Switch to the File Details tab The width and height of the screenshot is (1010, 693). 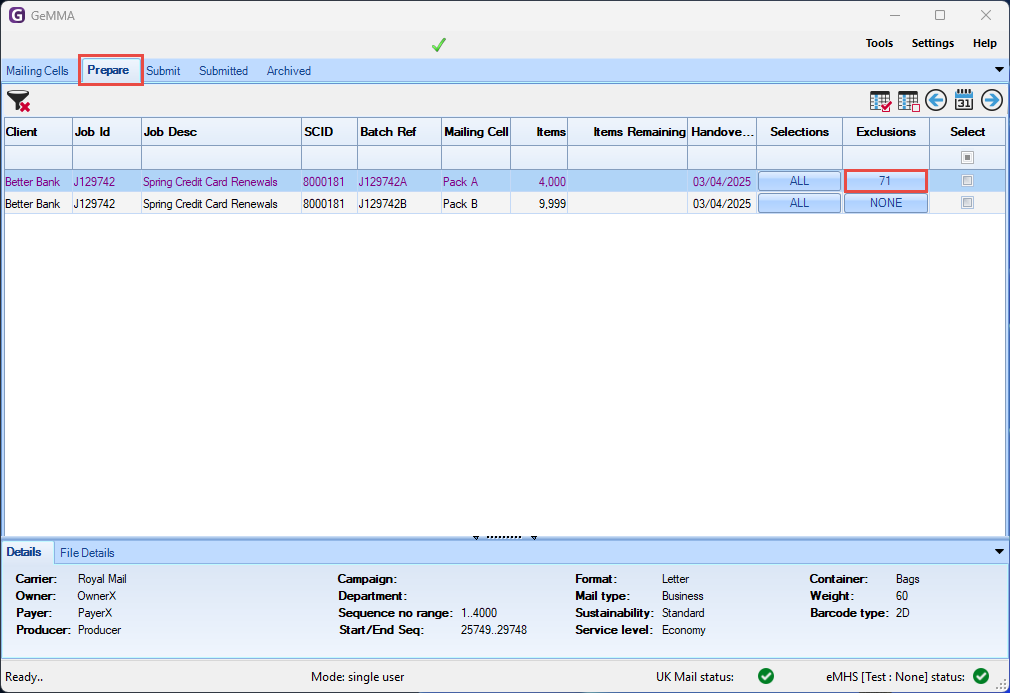[87, 553]
